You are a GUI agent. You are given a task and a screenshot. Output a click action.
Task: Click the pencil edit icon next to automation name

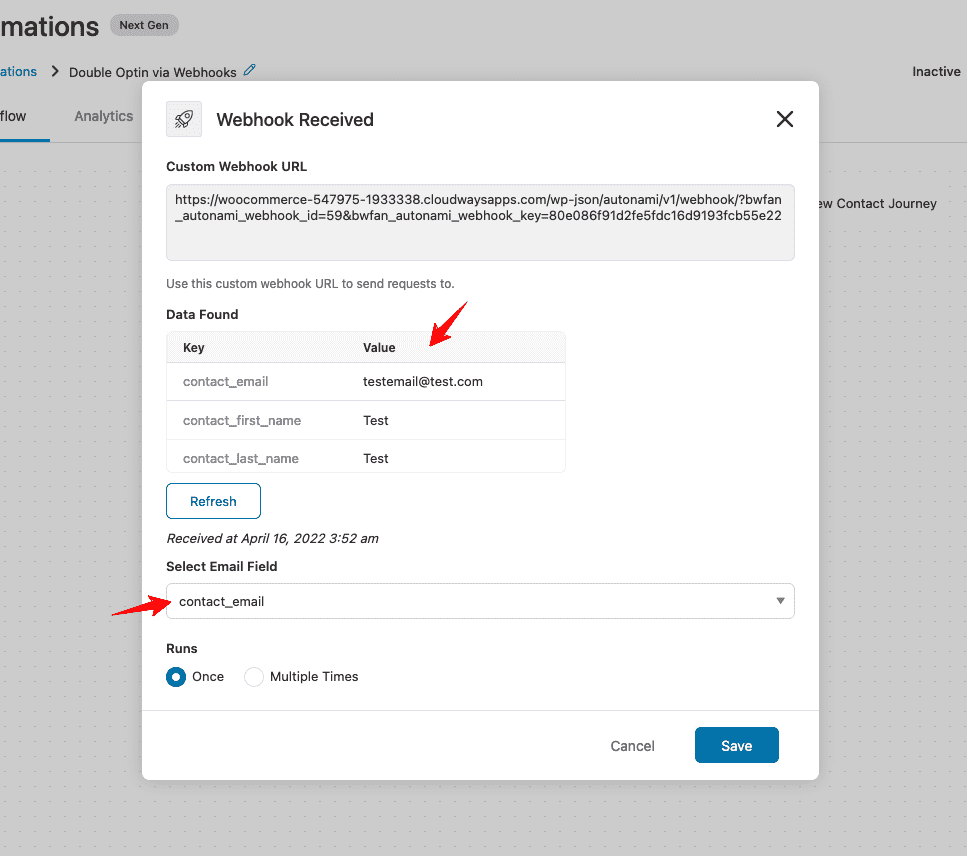249,70
